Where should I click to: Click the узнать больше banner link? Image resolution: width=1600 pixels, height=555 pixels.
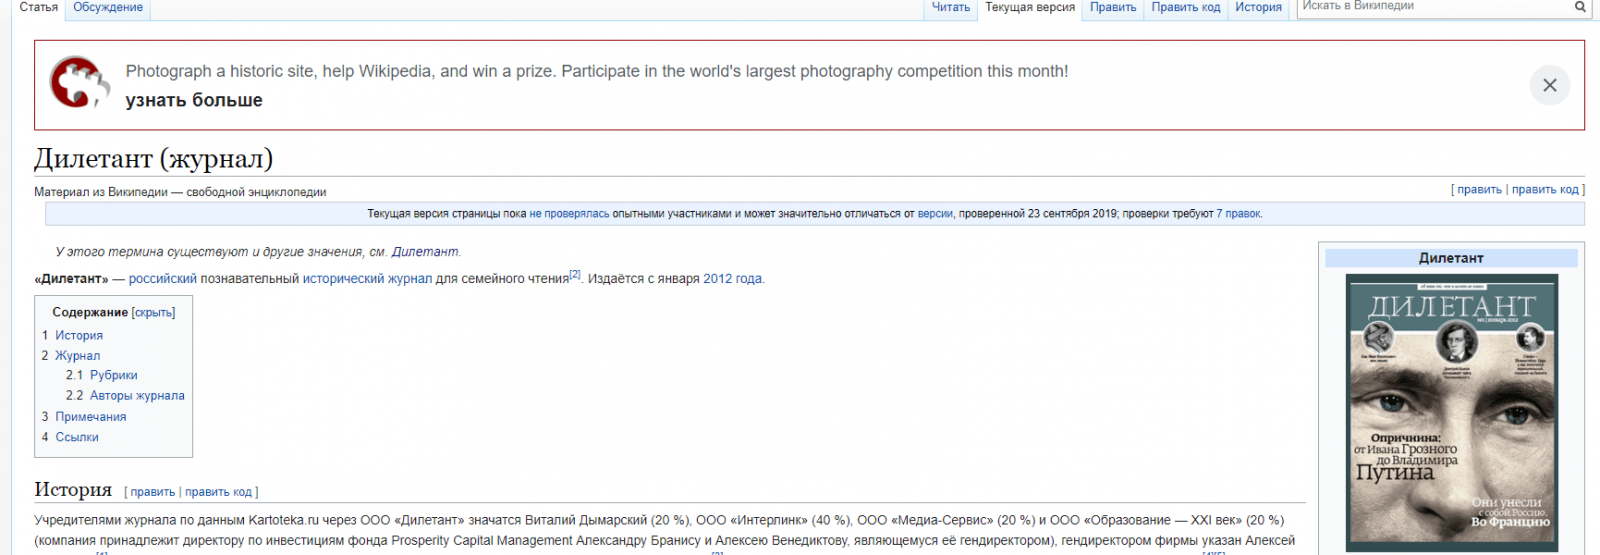[x=194, y=100]
